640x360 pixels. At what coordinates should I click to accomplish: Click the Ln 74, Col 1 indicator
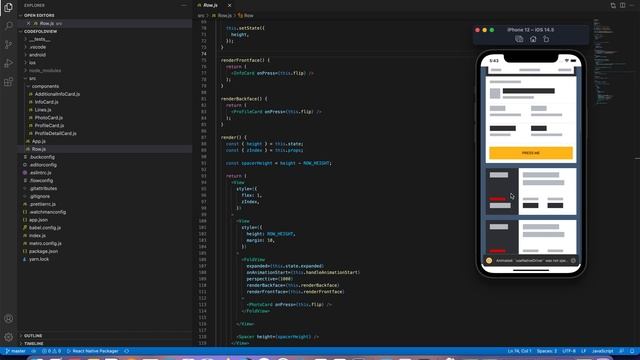[x=519, y=351]
